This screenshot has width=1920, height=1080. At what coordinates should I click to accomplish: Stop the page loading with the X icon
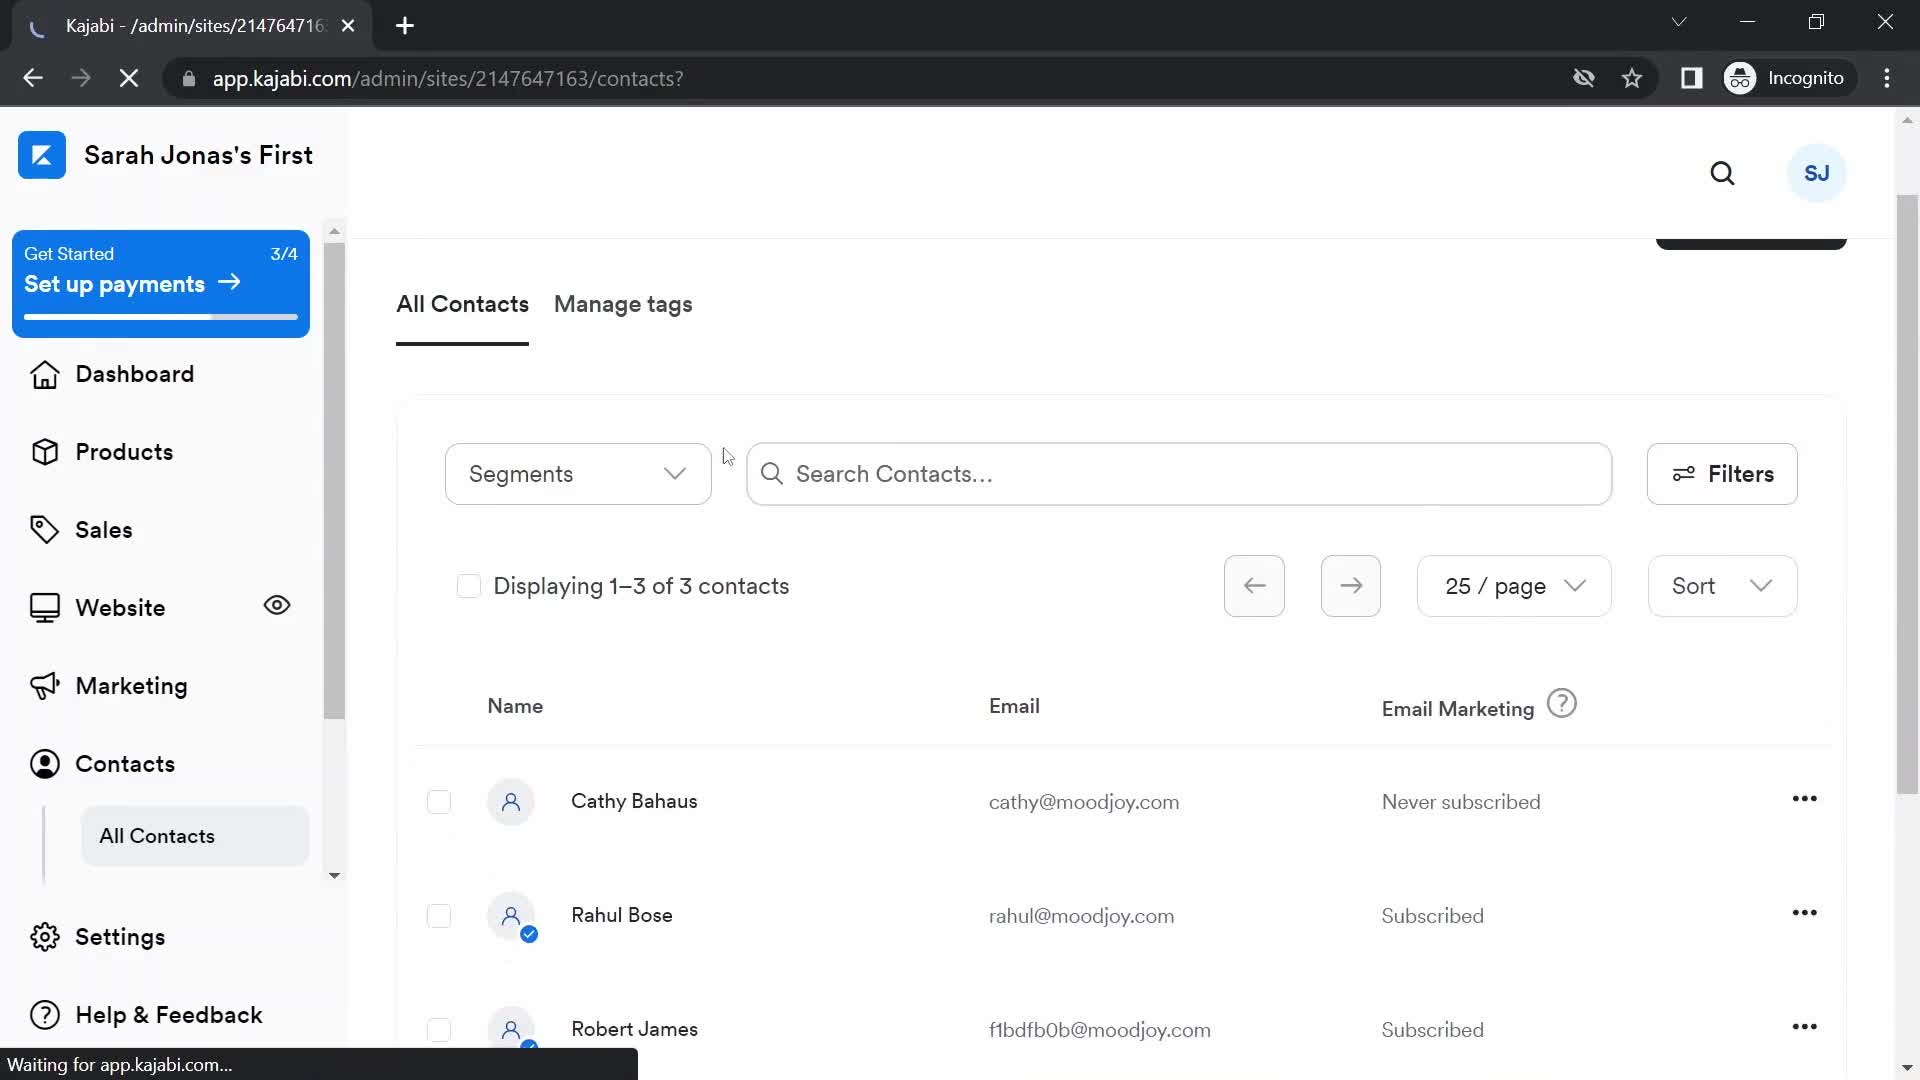129,78
